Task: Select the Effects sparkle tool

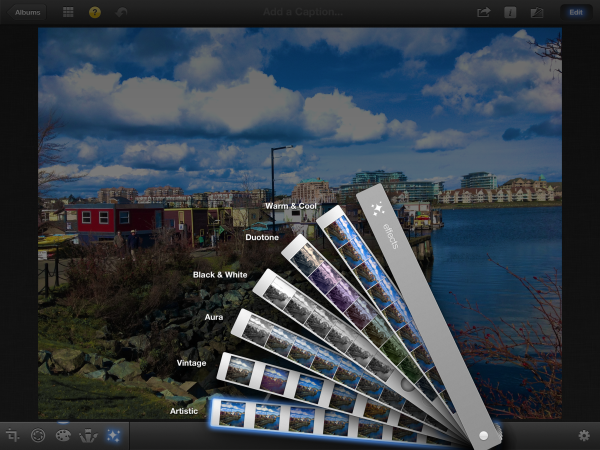Action: 113,435
